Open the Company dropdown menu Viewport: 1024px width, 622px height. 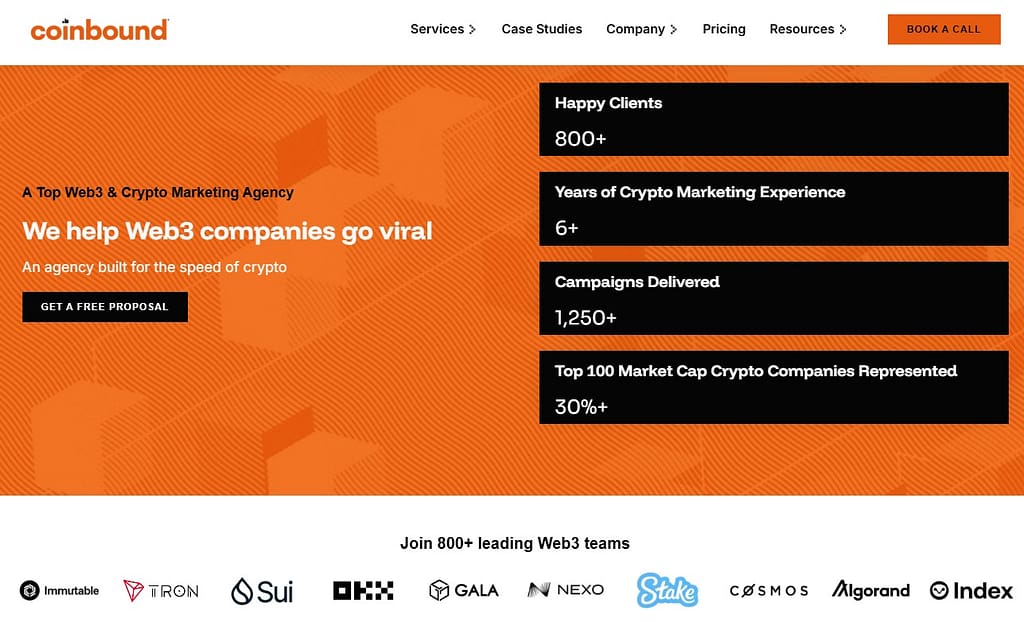pos(640,29)
